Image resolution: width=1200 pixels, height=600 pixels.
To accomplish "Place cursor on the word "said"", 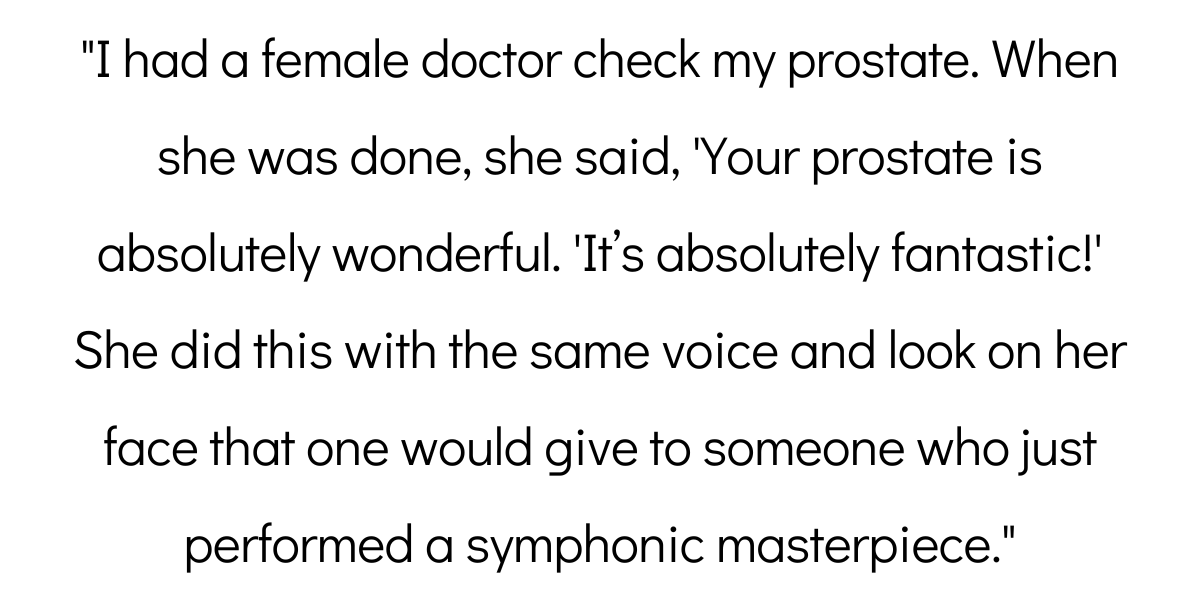I will (626, 160).
